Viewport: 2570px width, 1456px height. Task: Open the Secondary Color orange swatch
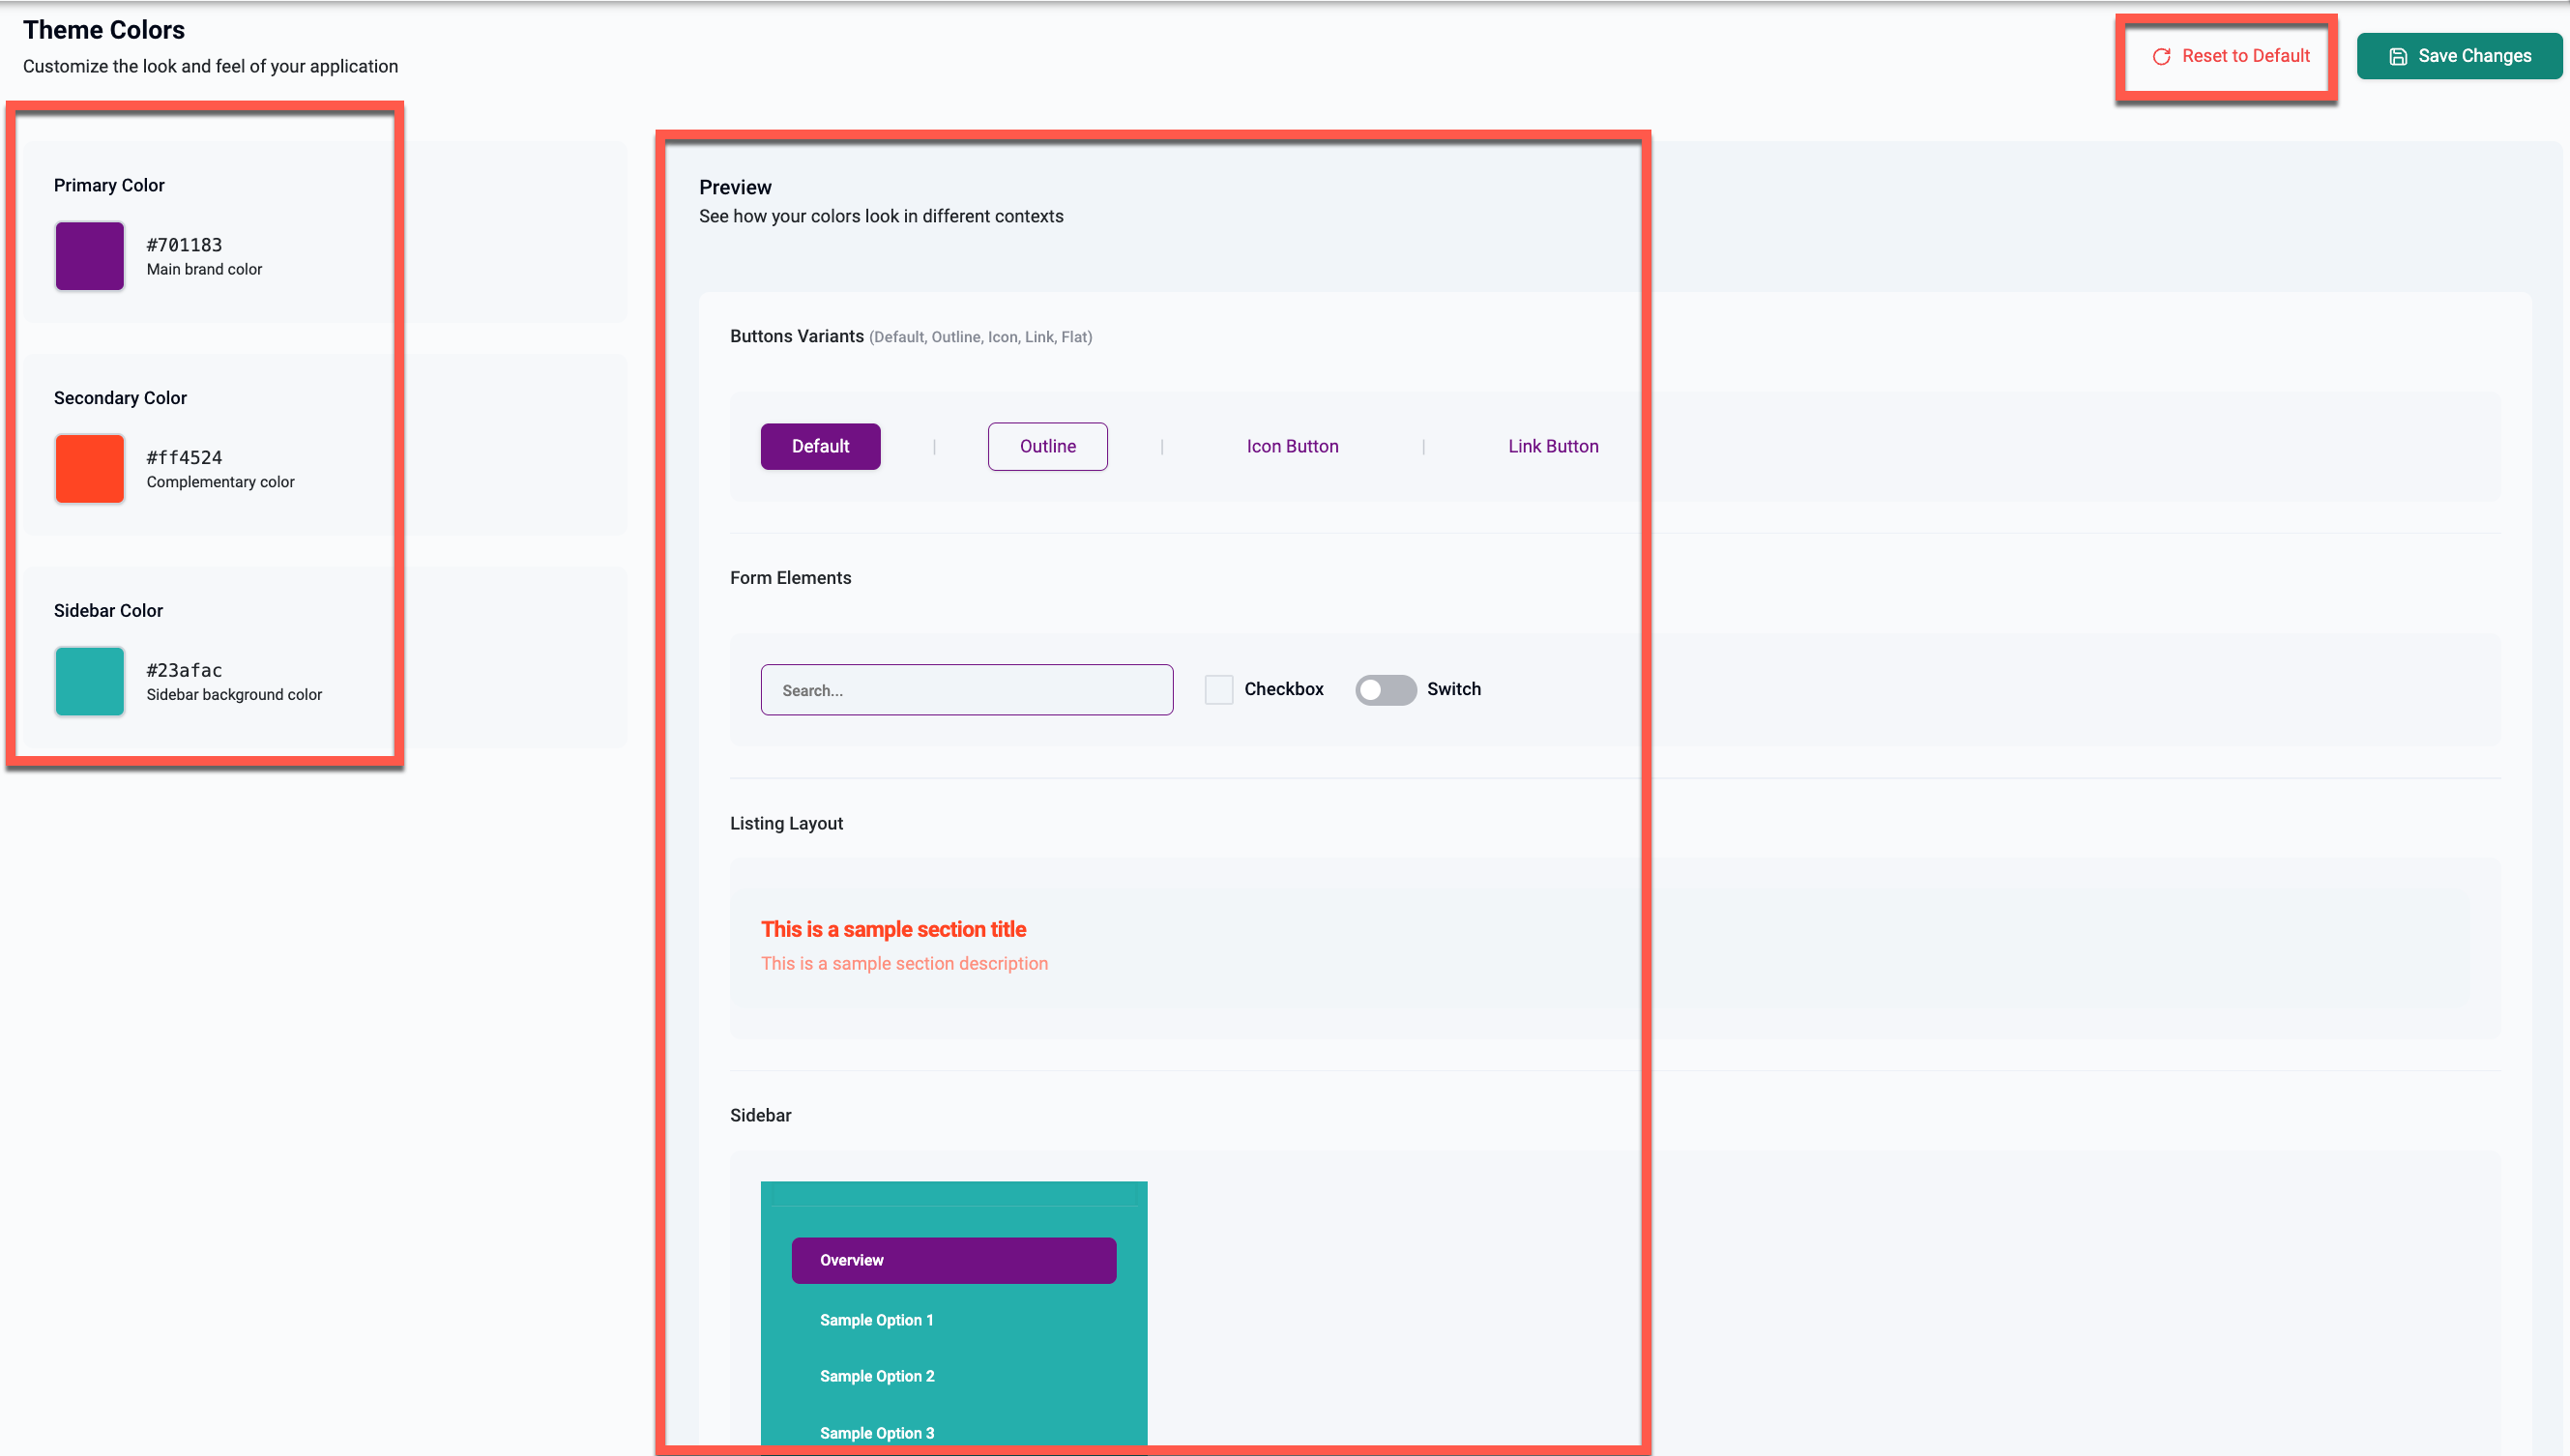[x=90, y=468]
